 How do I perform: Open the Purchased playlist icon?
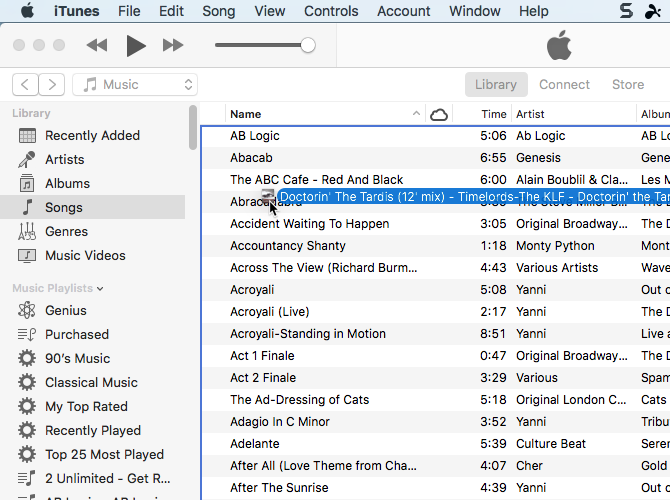point(27,334)
